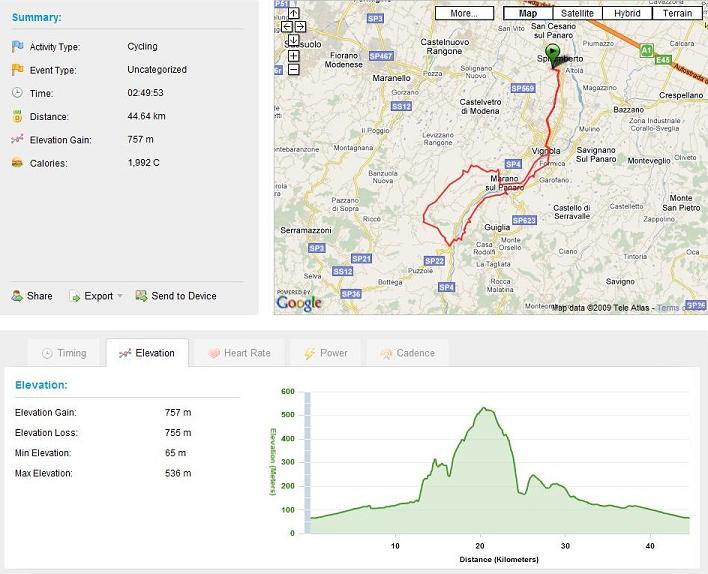This screenshot has height=574, width=708.
Task: Open the Export dropdown arrow
Action: (120, 296)
